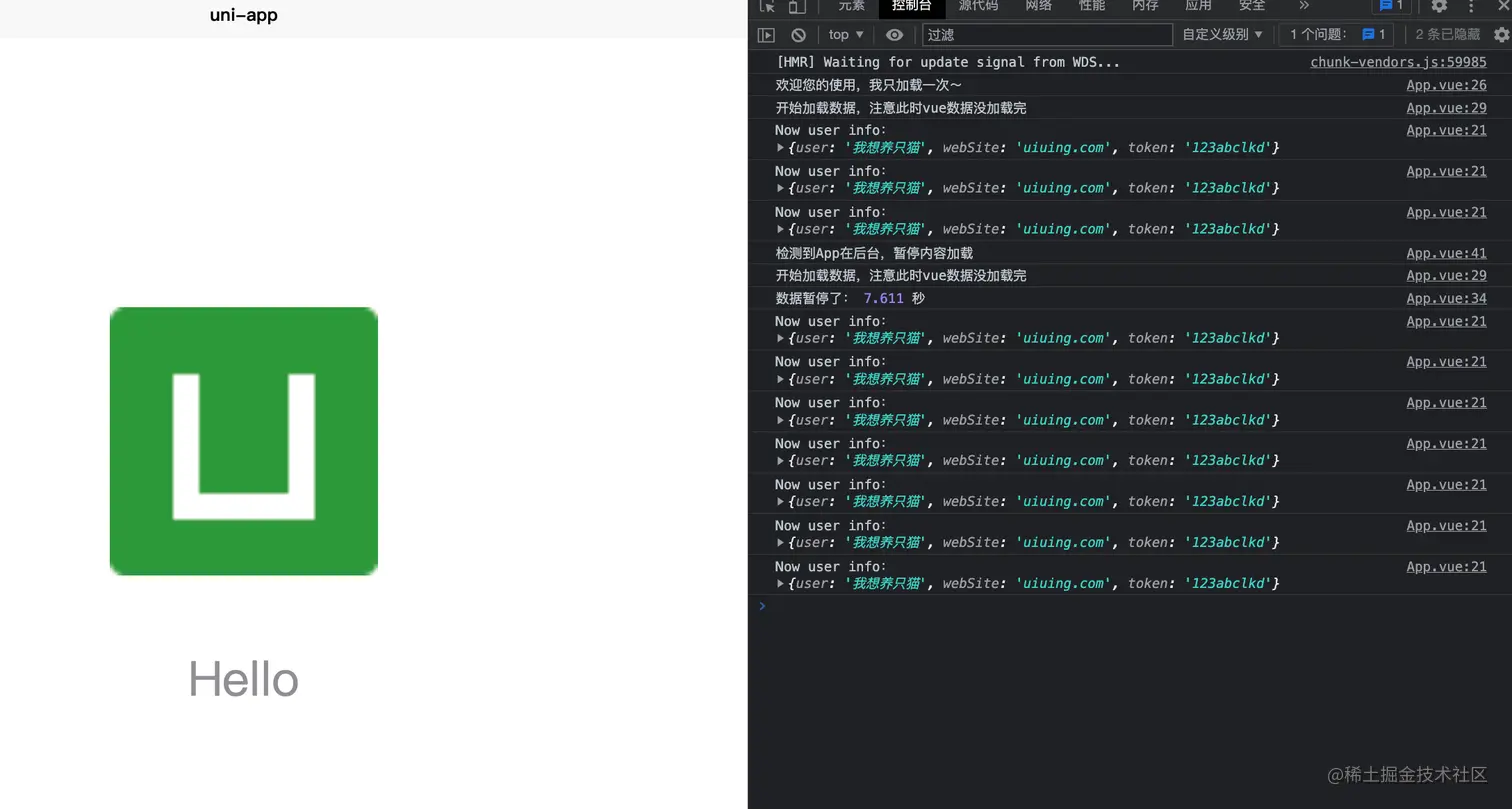The height and width of the screenshot is (809, 1512).
Task: Open DevTools settings via the top gear icon
Action: click(x=1439, y=6)
